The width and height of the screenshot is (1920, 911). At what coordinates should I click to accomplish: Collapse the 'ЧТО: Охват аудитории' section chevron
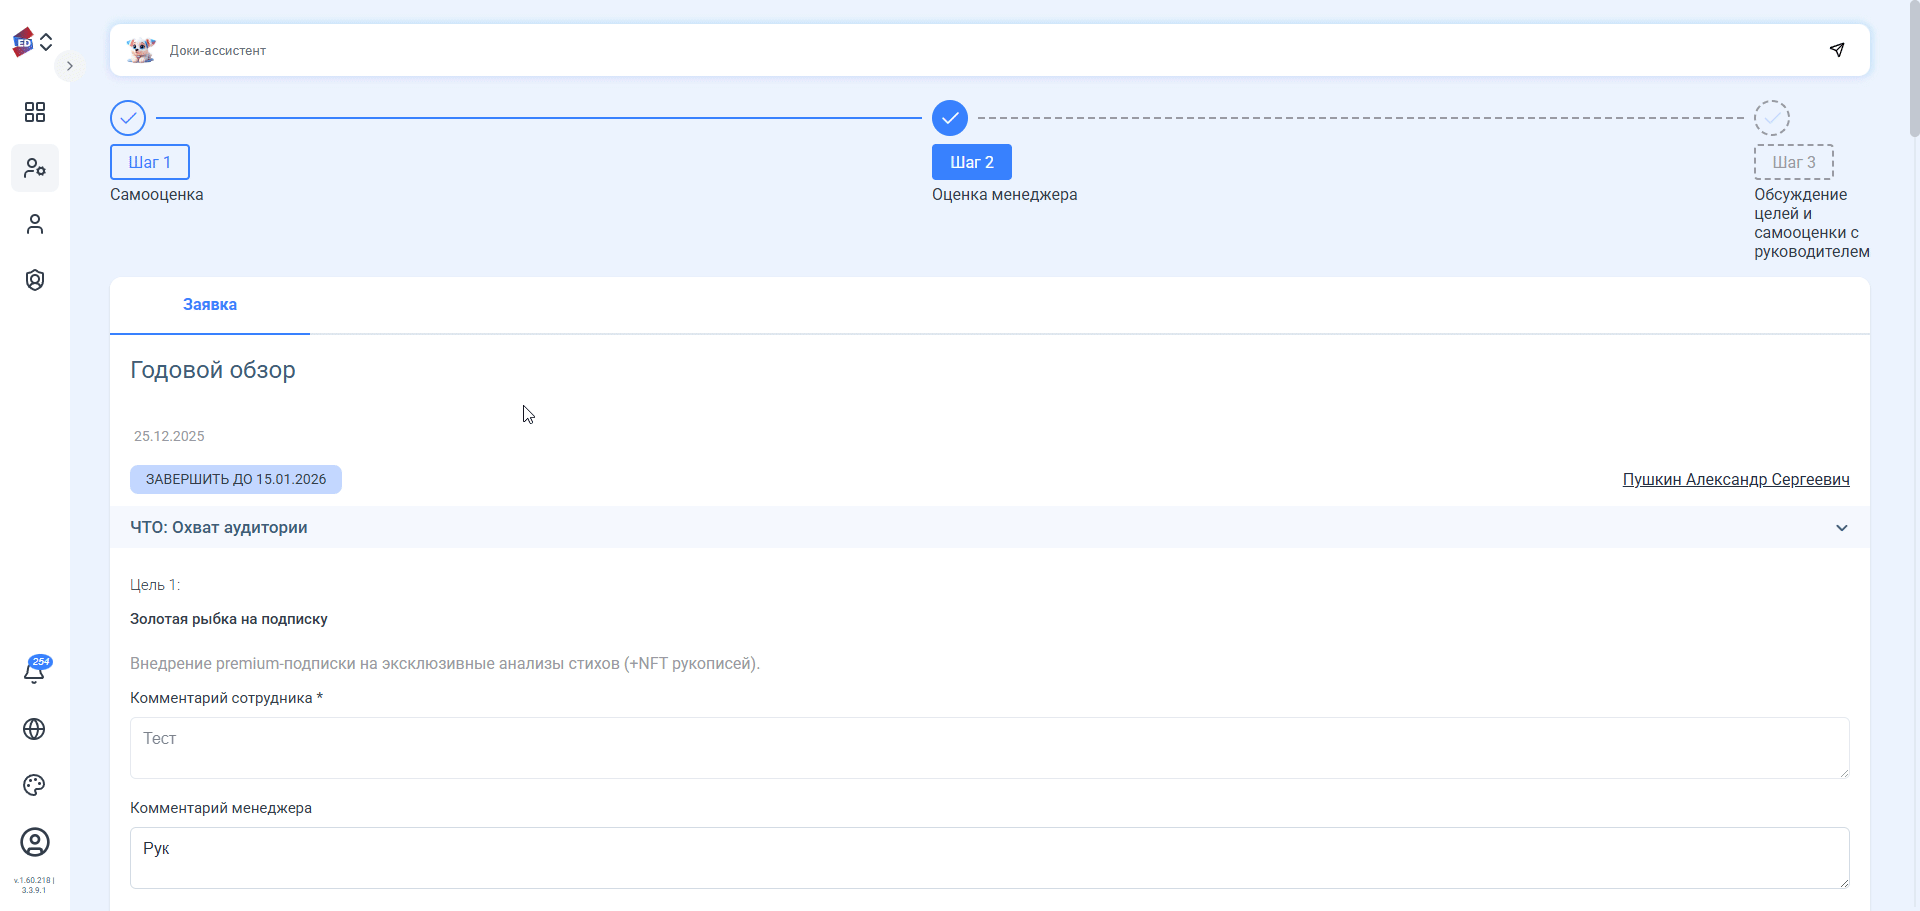(x=1842, y=528)
